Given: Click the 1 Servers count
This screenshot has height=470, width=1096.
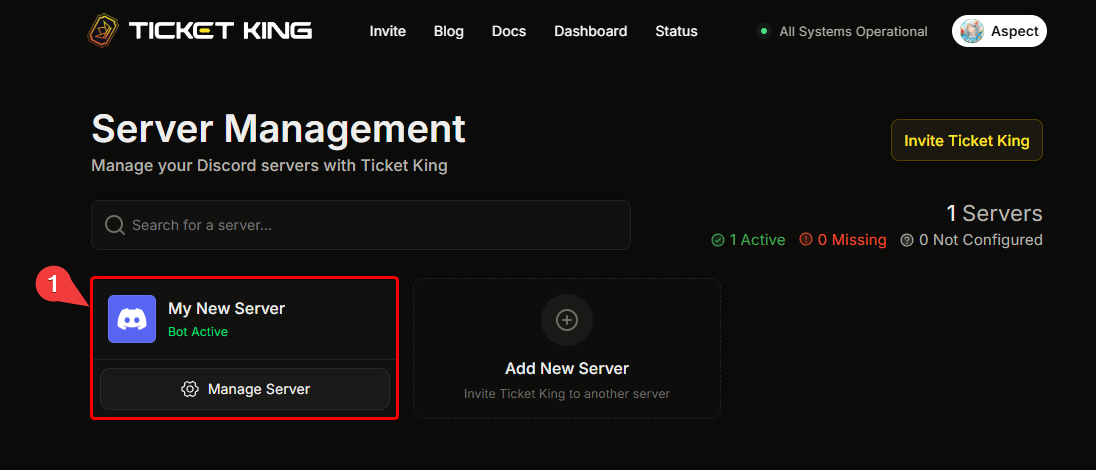Looking at the screenshot, I should [x=994, y=213].
